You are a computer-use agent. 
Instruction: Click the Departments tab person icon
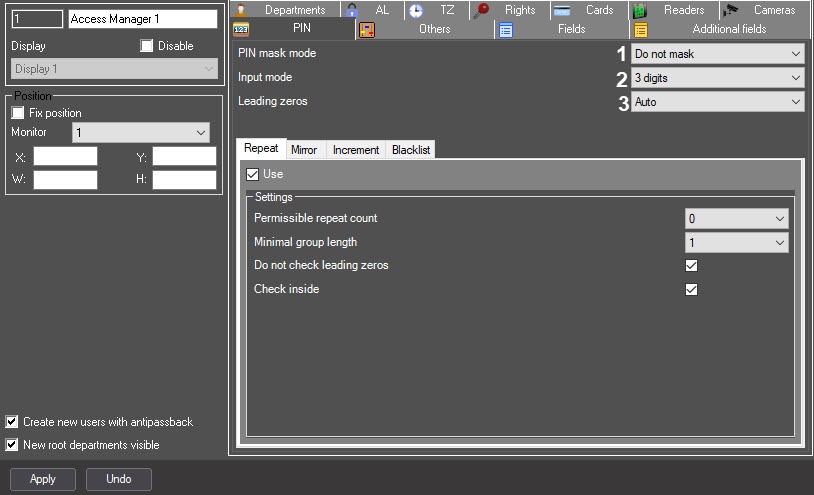(x=241, y=10)
